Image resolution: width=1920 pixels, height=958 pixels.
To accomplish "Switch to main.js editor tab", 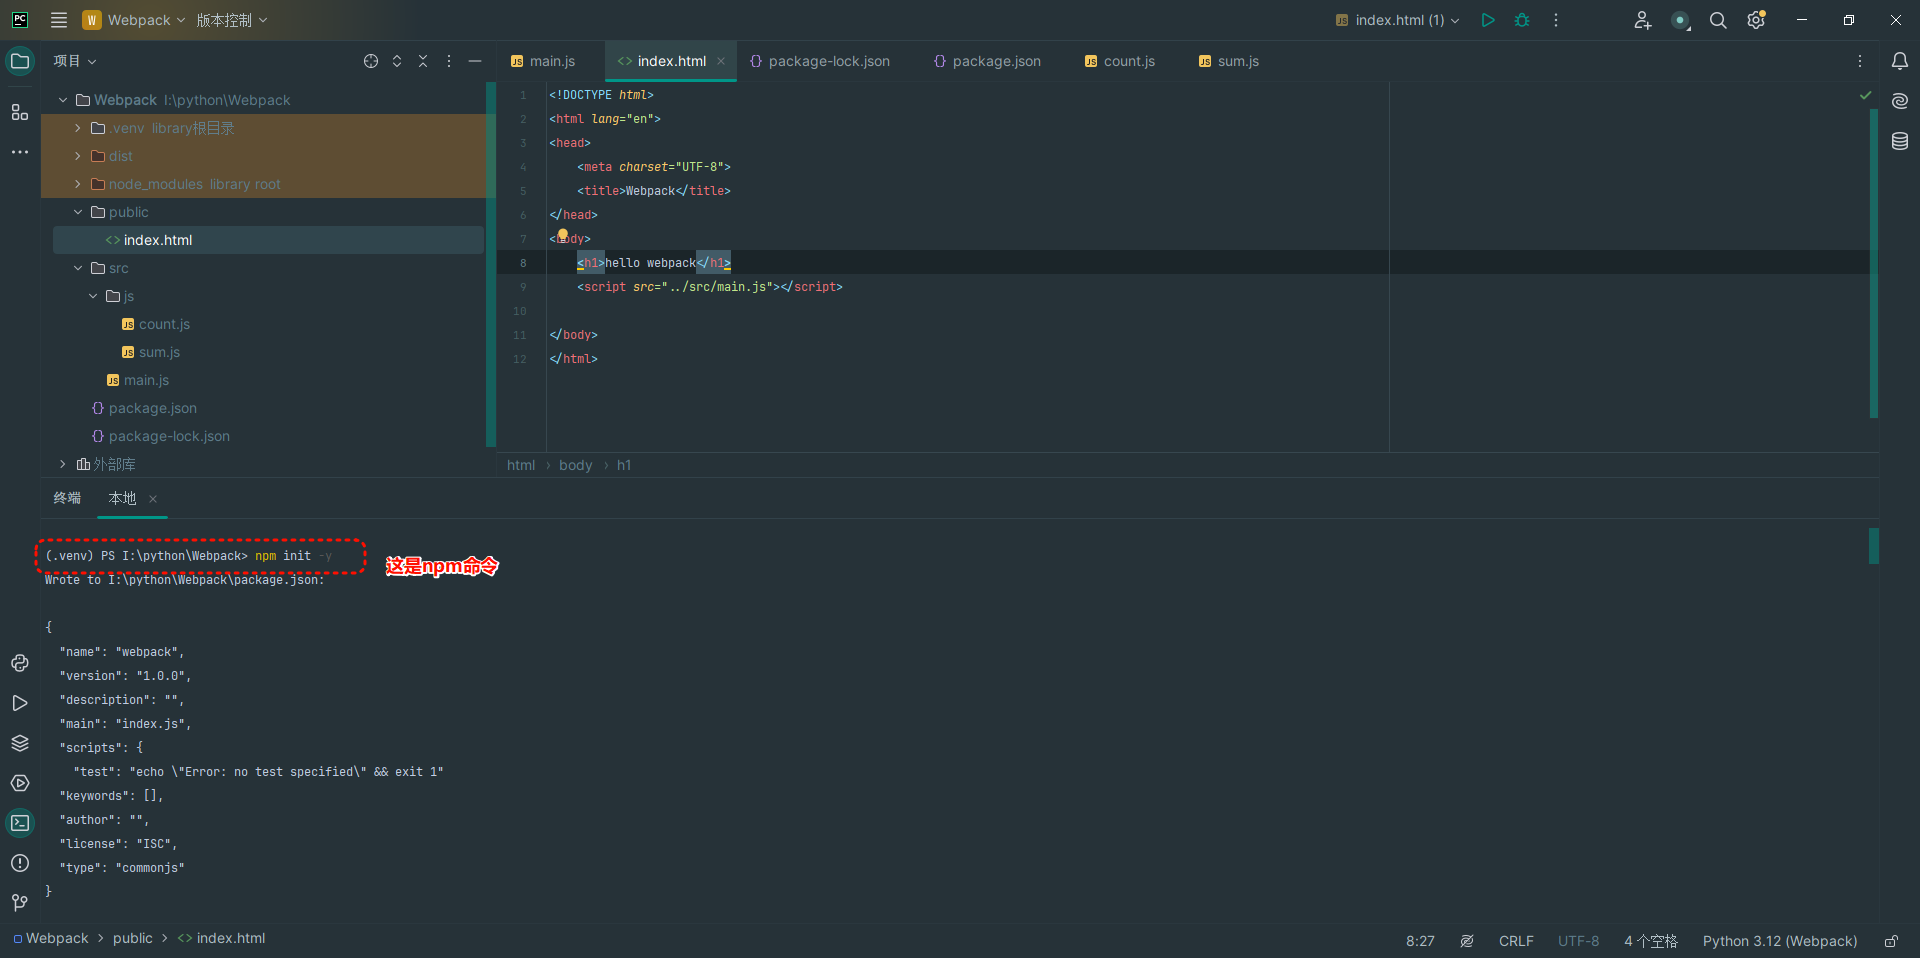I will pos(543,61).
